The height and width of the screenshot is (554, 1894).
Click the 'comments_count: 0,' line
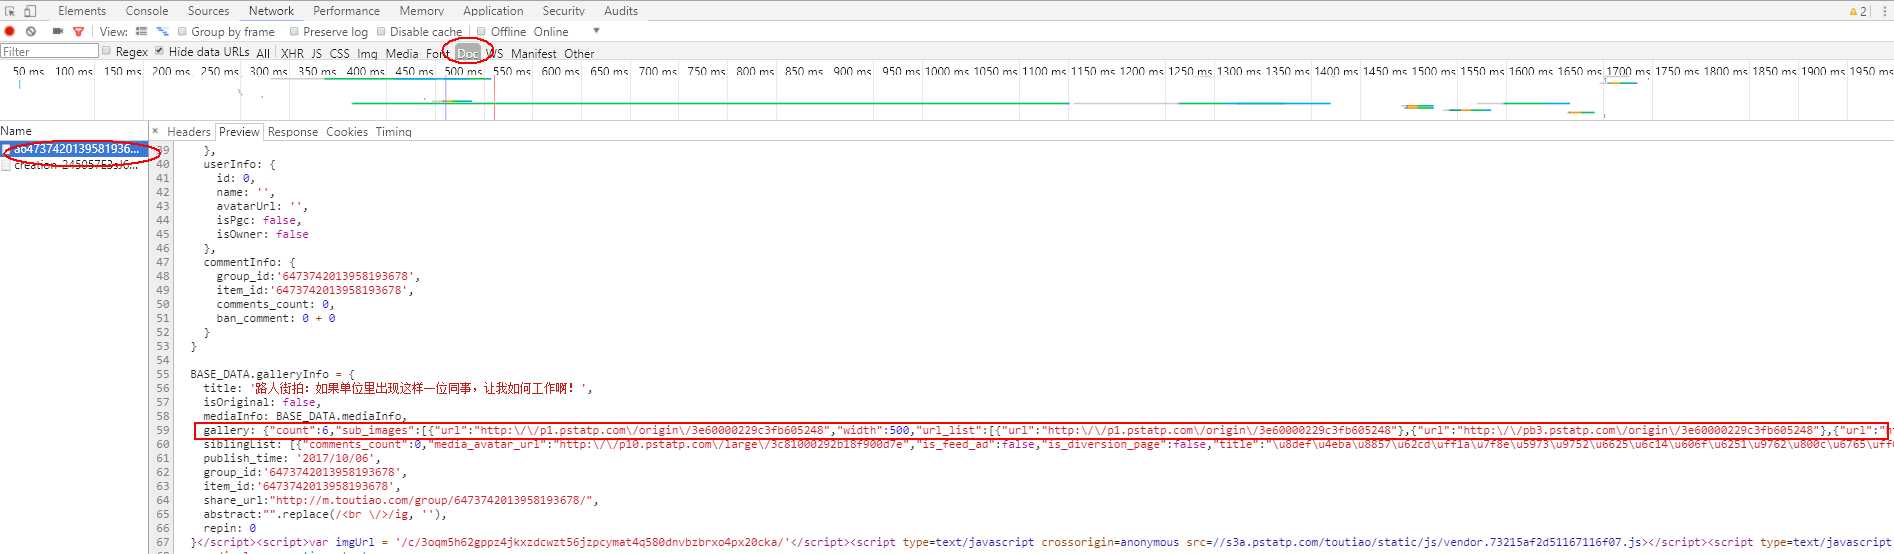[275, 304]
